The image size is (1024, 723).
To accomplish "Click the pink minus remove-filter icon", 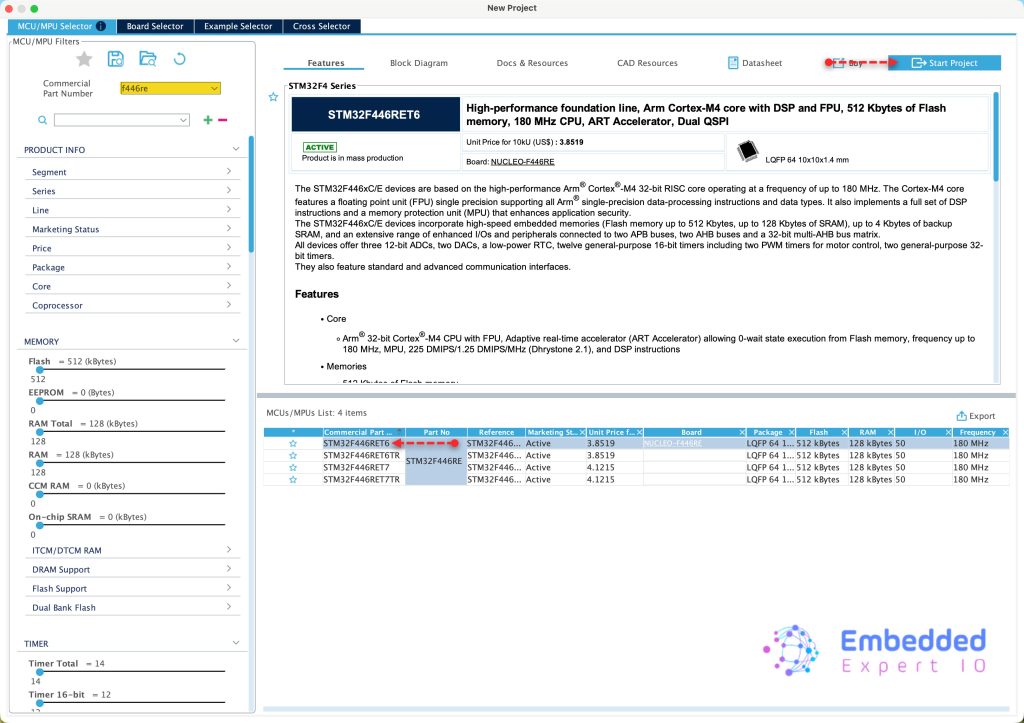I will [x=222, y=120].
